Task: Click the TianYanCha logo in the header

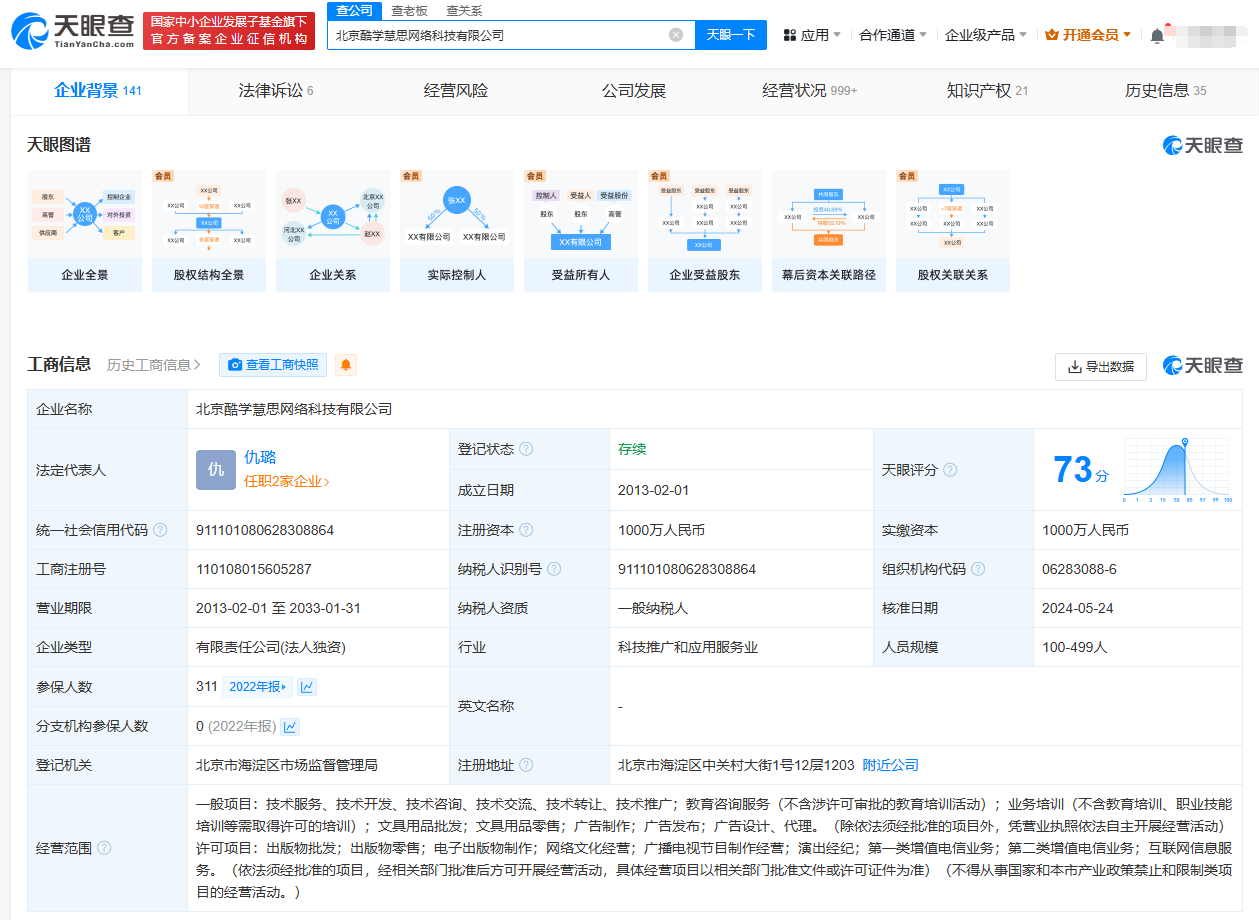Action: pos(73,31)
